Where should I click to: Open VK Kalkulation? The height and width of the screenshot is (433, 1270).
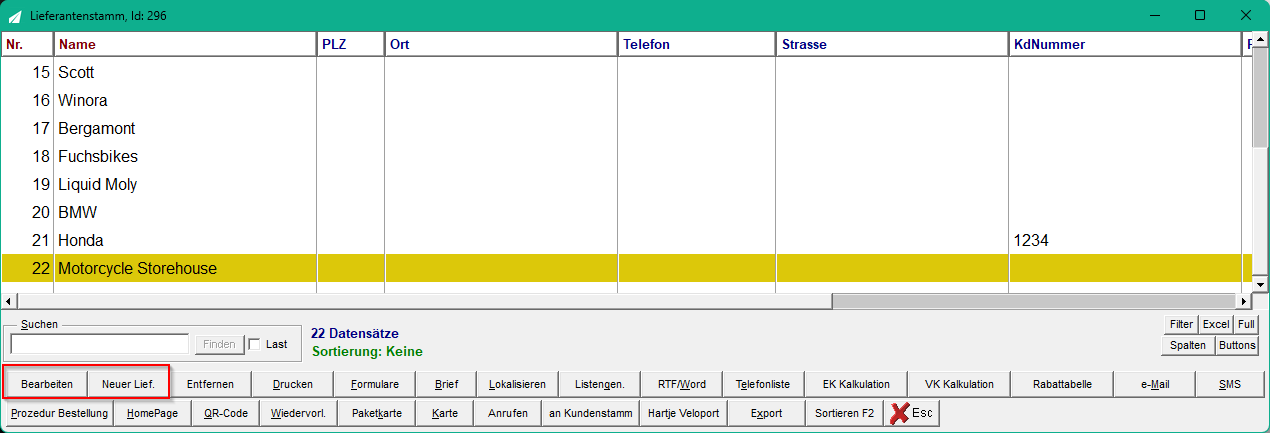(x=959, y=384)
